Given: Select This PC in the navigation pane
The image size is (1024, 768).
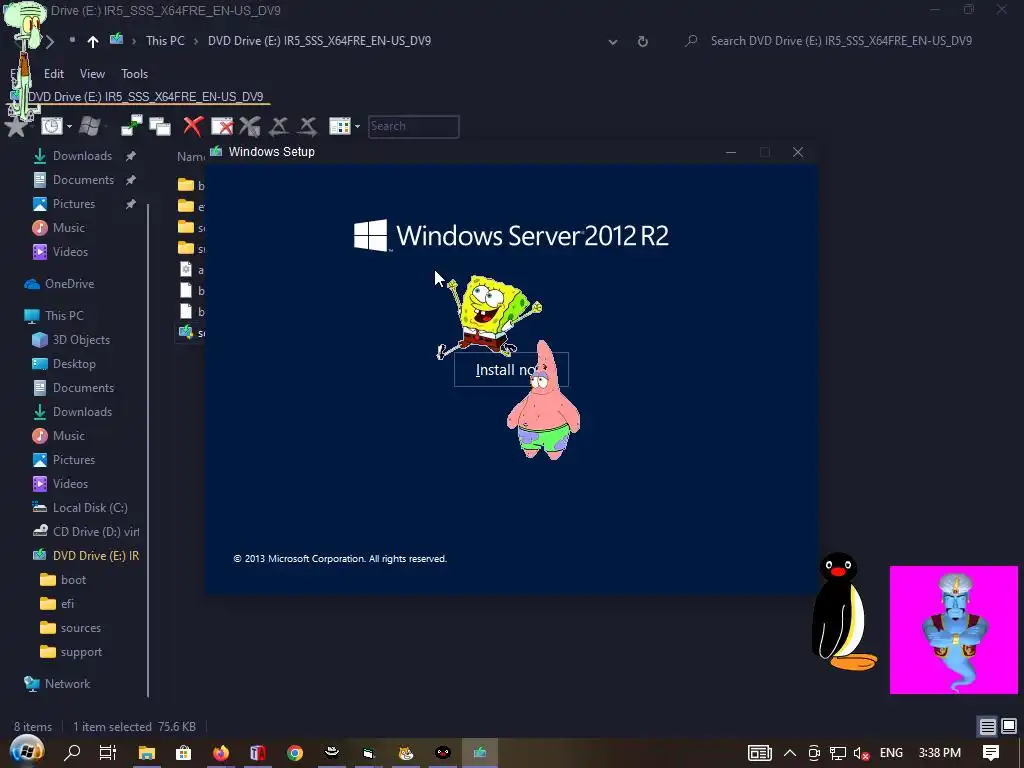Looking at the screenshot, I should point(64,315).
